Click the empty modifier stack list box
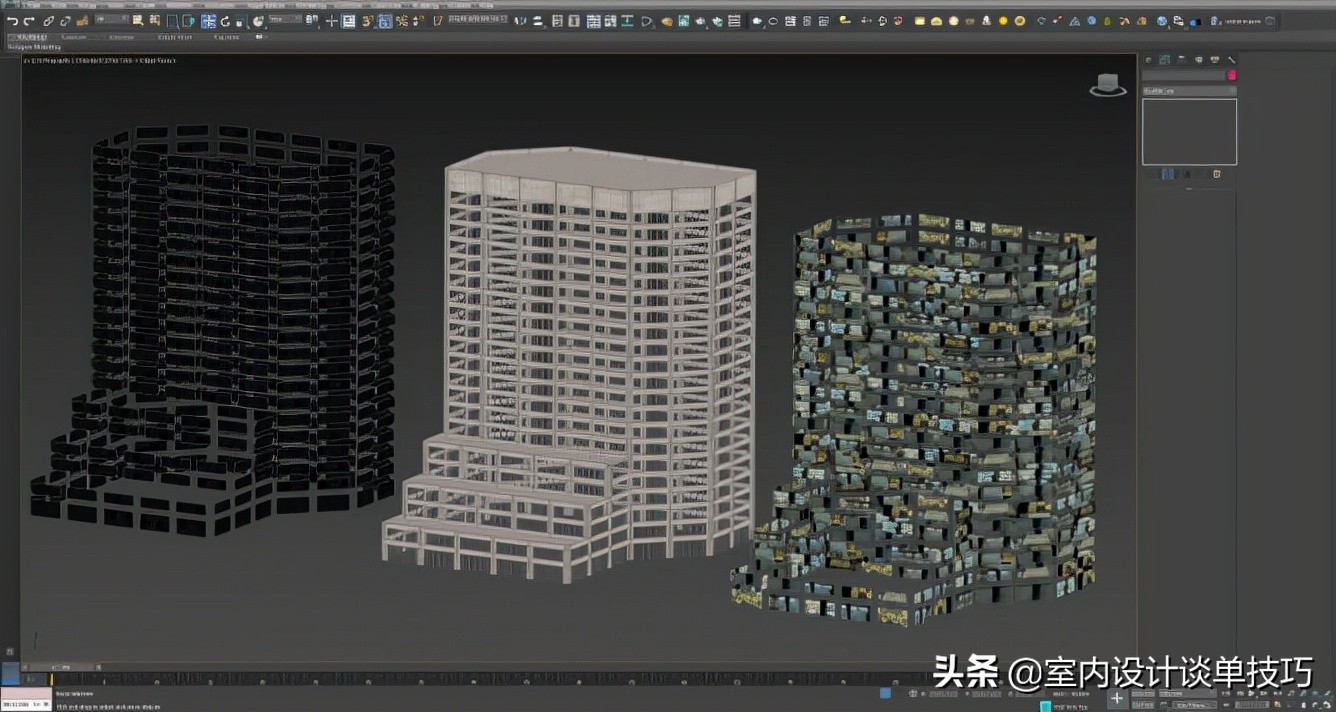 [x=1189, y=131]
